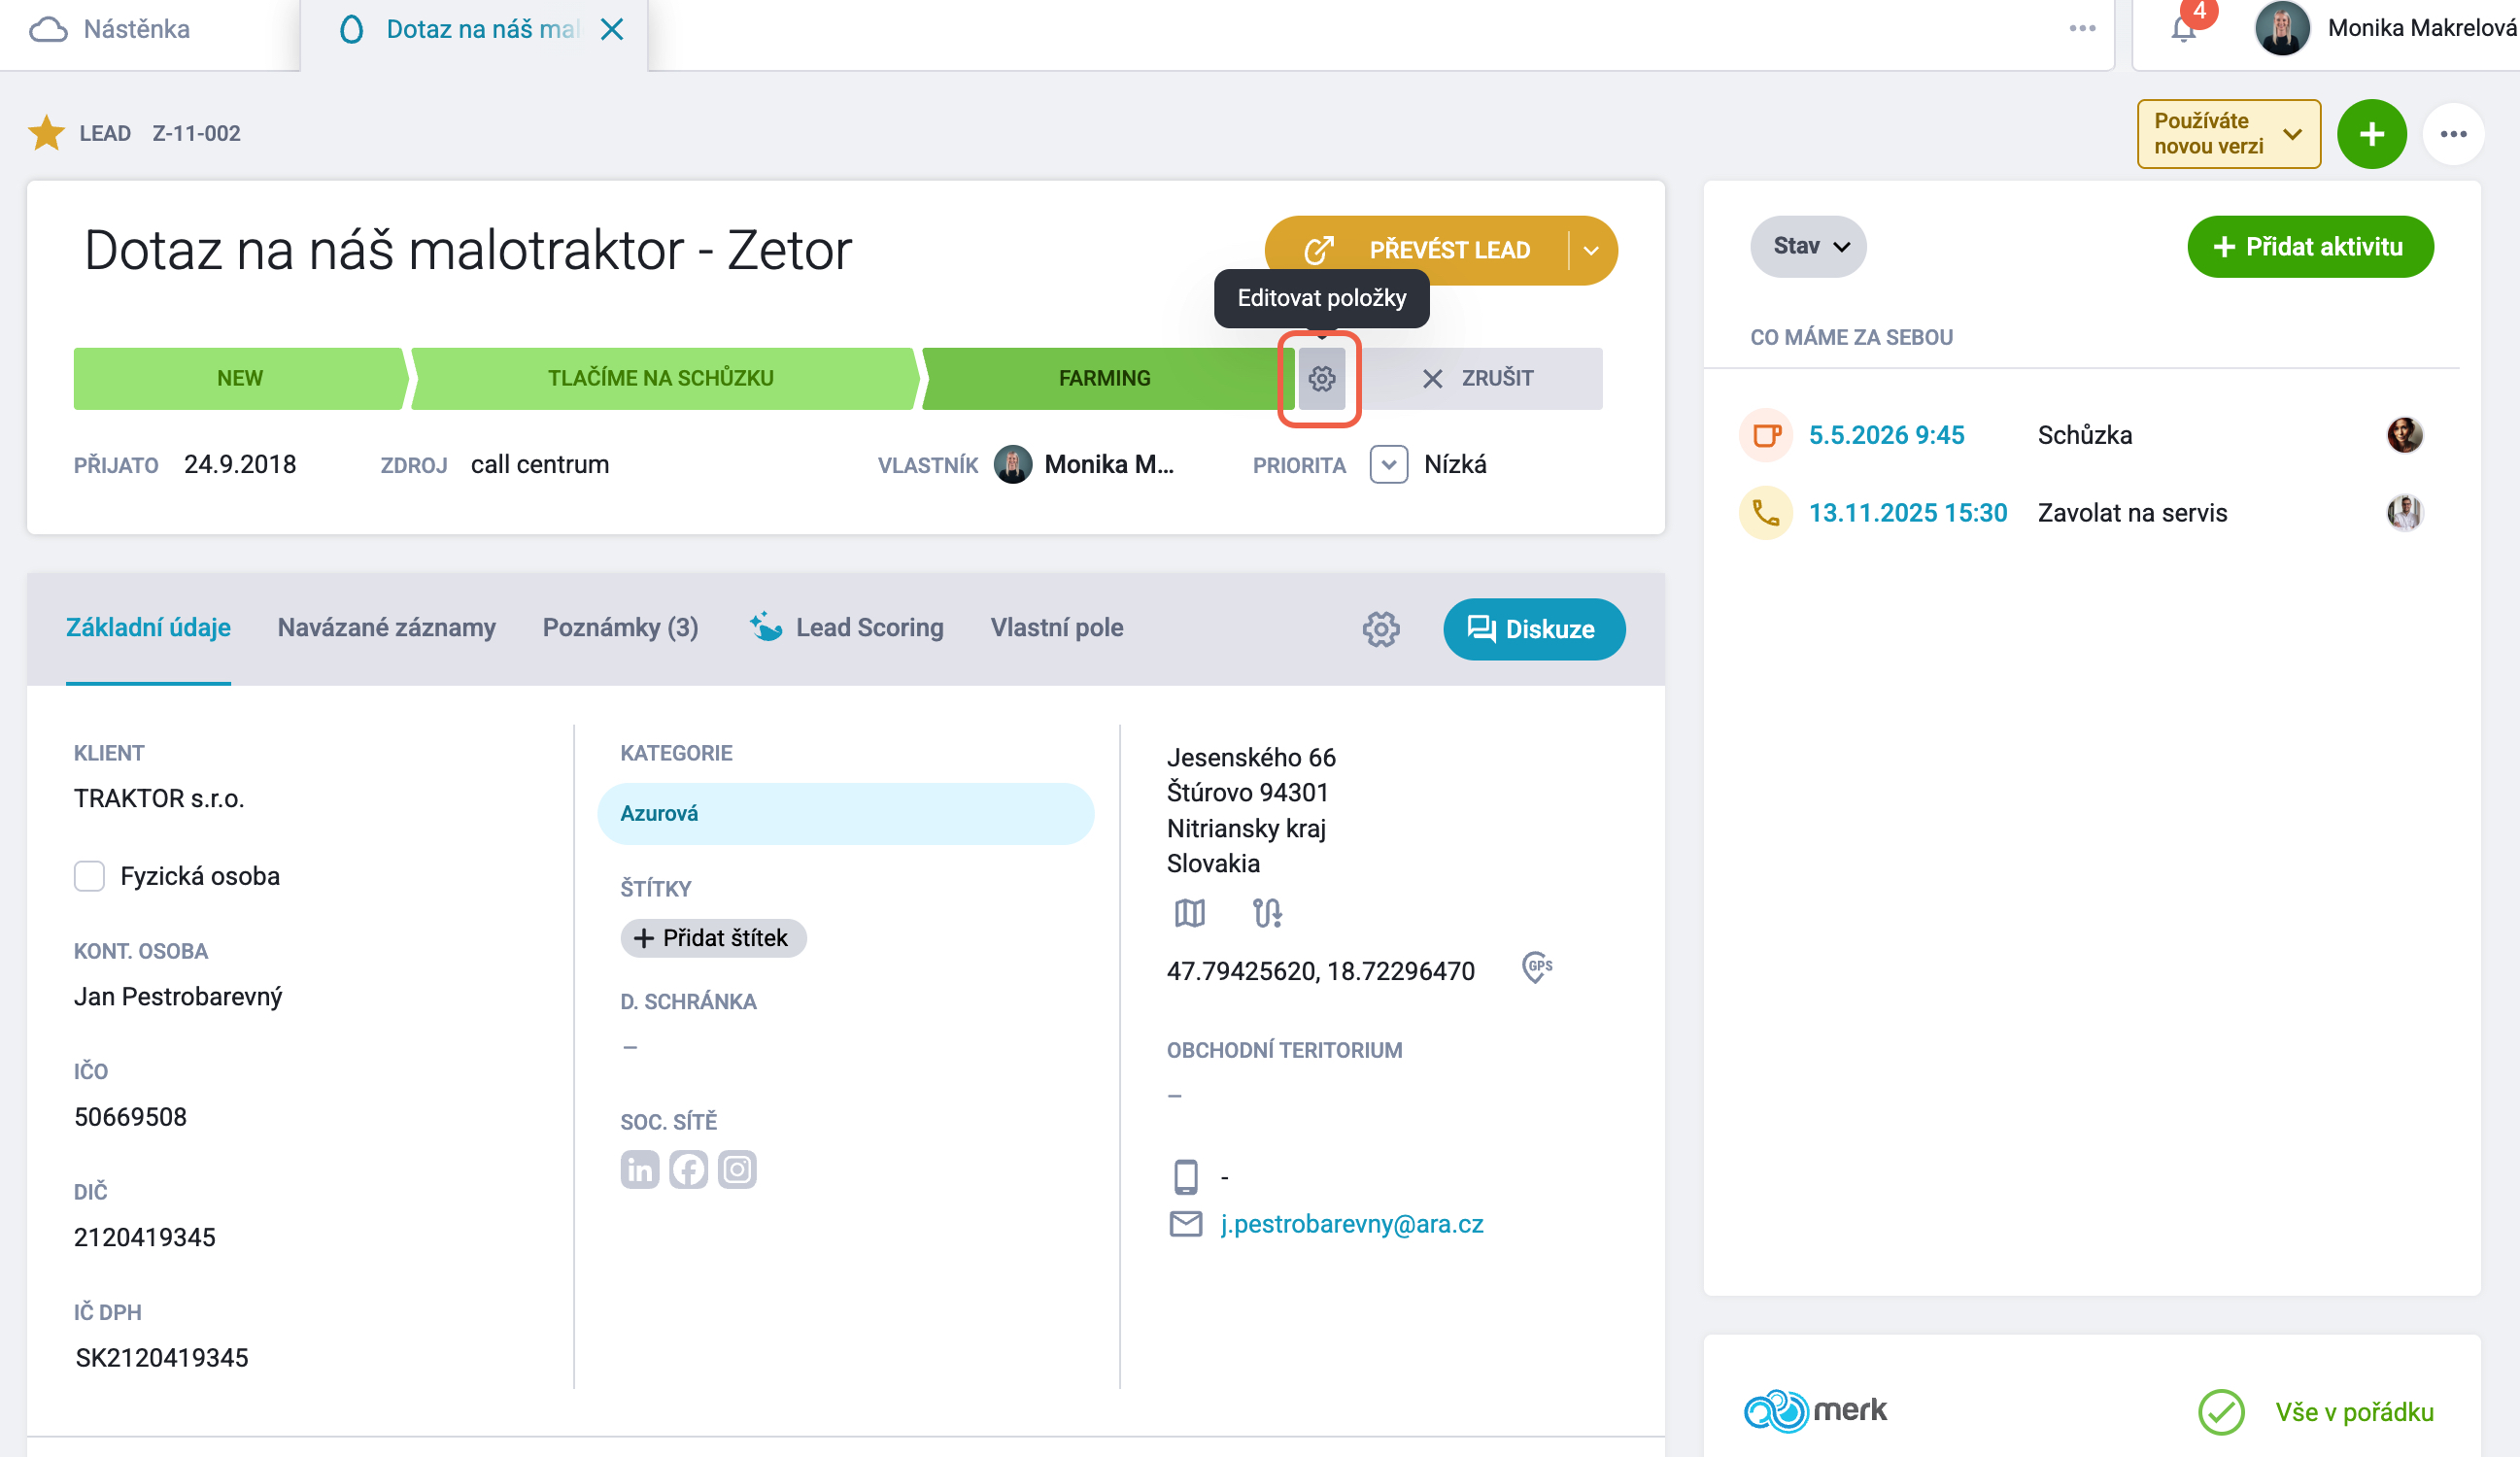
Task: Open the Stav filter dropdown
Action: 1808,247
